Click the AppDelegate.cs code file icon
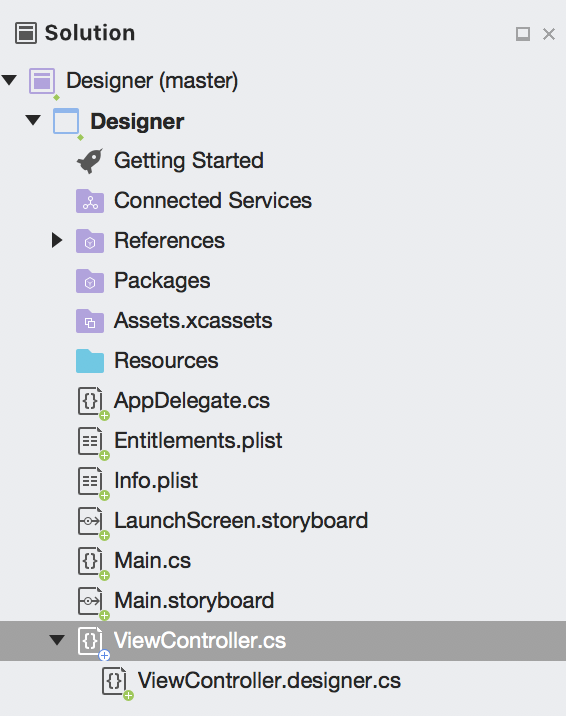The width and height of the screenshot is (566, 716). pos(90,401)
